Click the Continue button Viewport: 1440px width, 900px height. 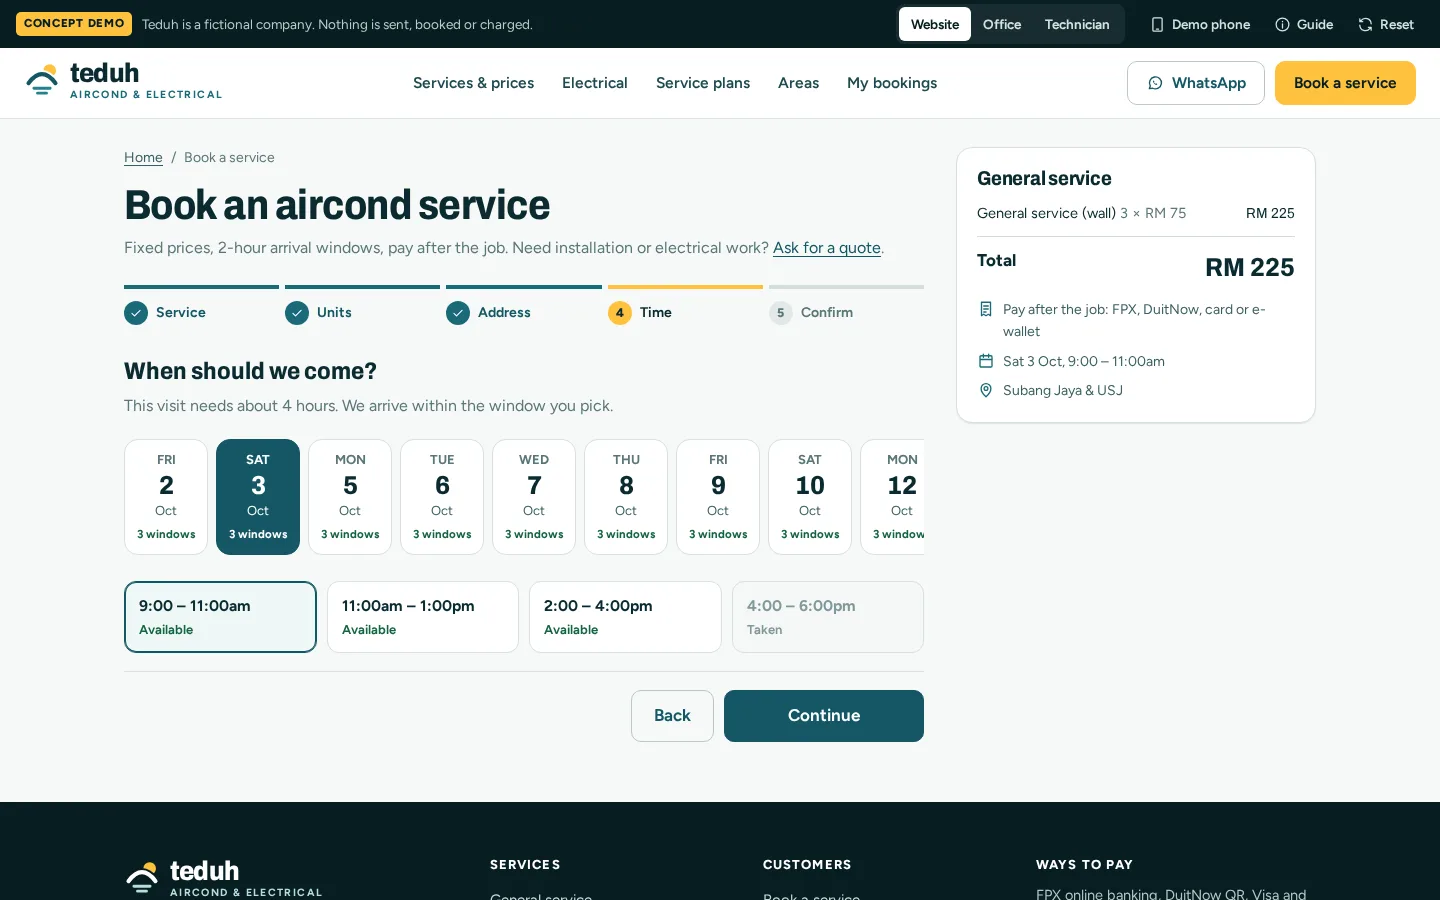pyautogui.click(x=824, y=716)
